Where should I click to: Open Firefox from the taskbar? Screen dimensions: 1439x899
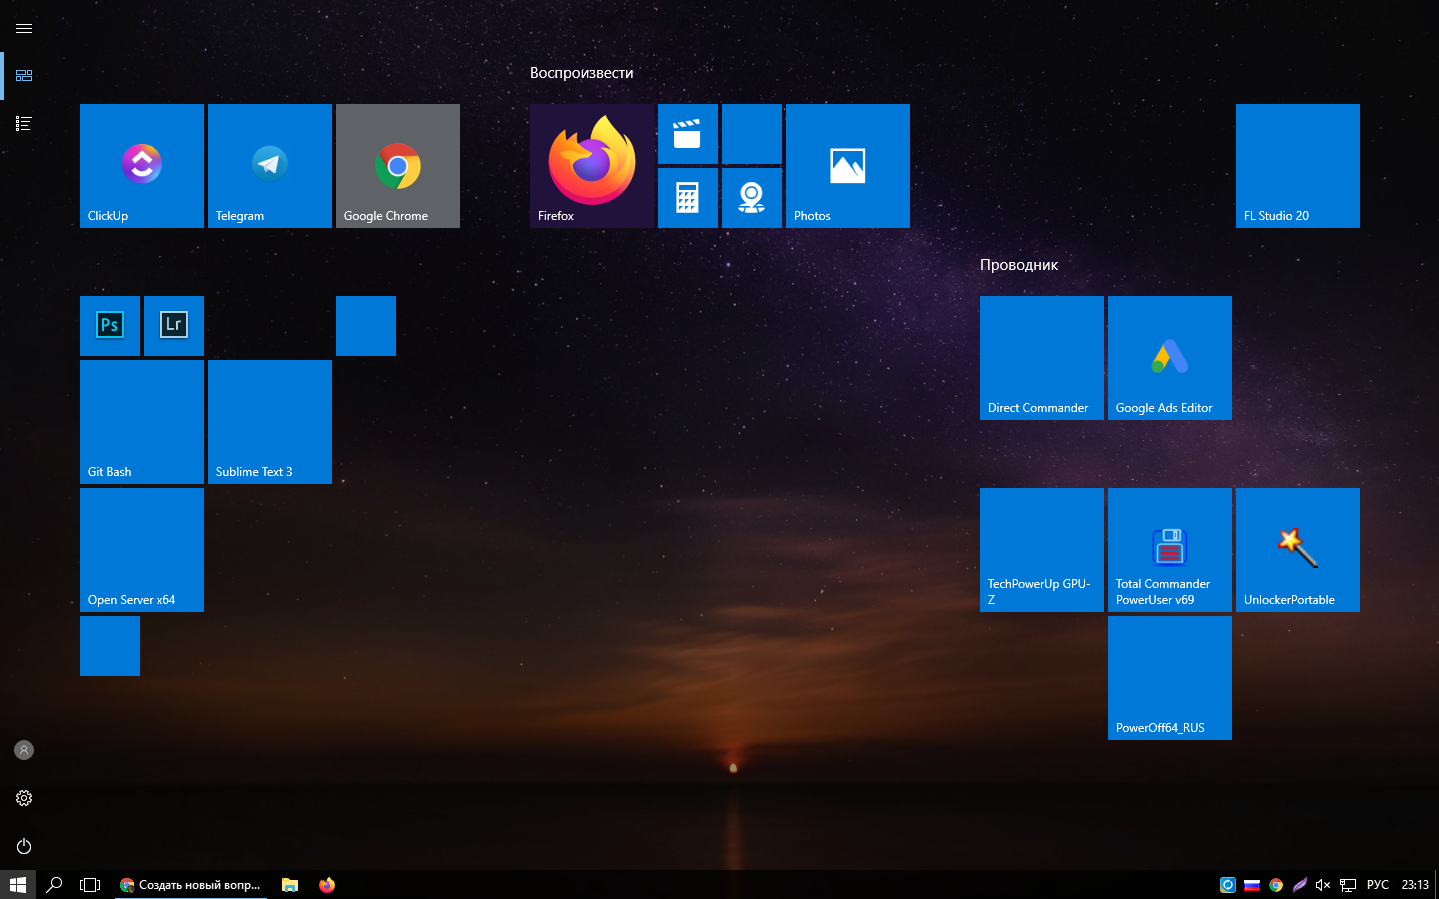coord(327,885)
